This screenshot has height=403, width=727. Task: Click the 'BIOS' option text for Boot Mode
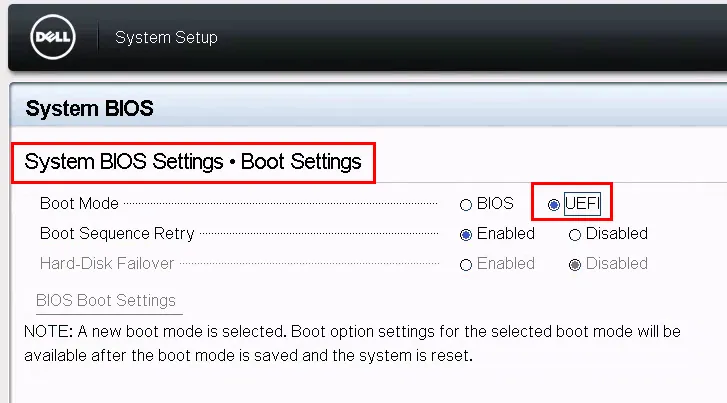[x=495, y=204]
